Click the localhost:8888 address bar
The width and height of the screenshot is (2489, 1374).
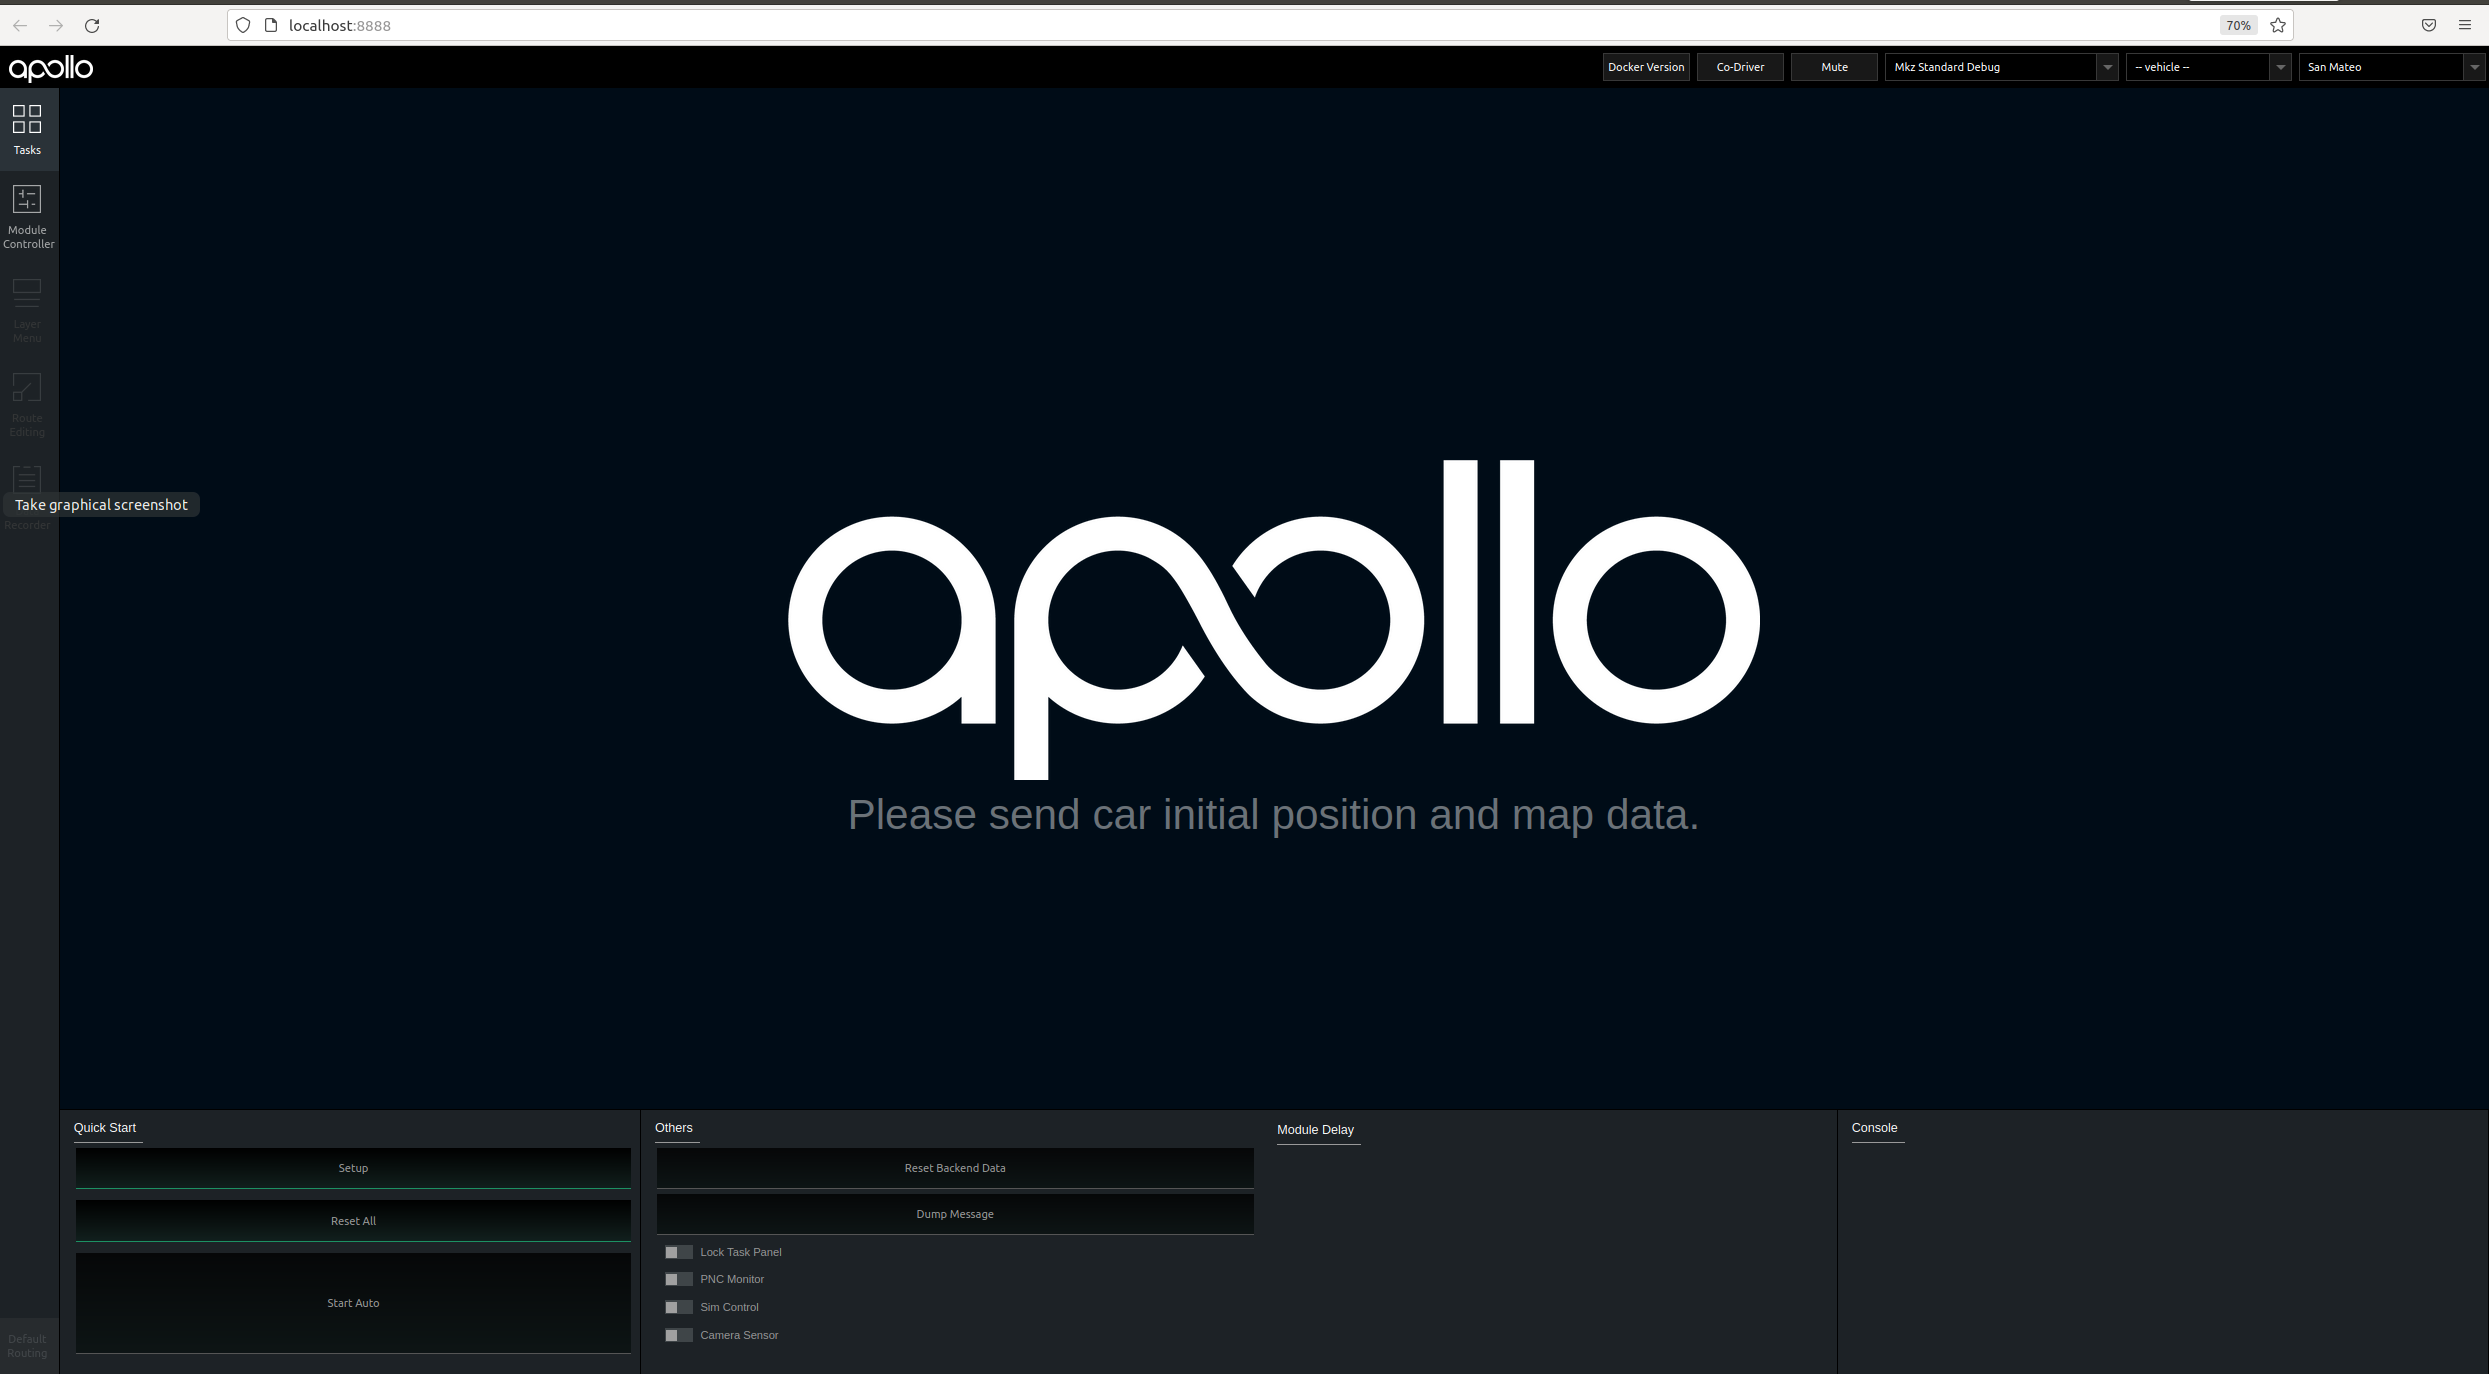pyautogui.click(x=1200, y=25)
